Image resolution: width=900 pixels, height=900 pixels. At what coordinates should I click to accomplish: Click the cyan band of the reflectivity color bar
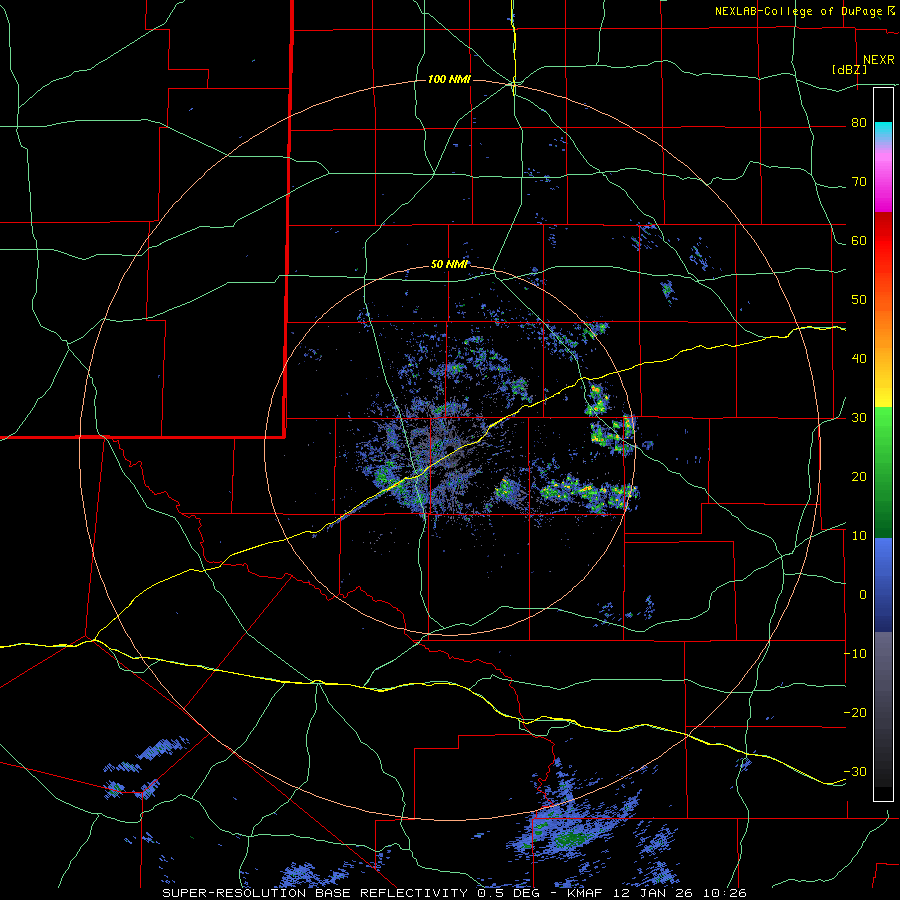tap(883, 132)
